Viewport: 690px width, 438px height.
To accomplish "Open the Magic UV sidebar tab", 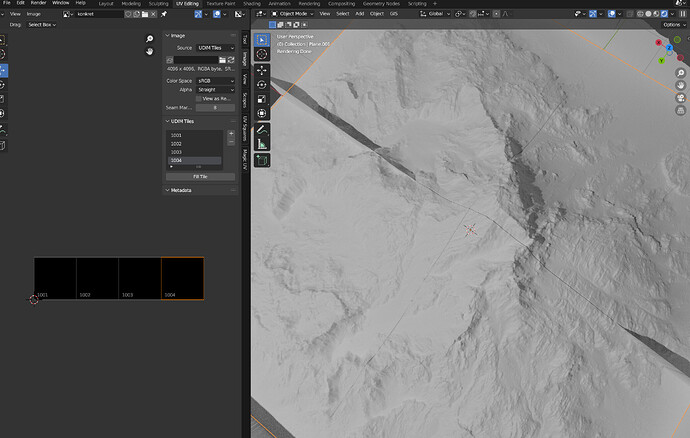I will pos(245,160).
